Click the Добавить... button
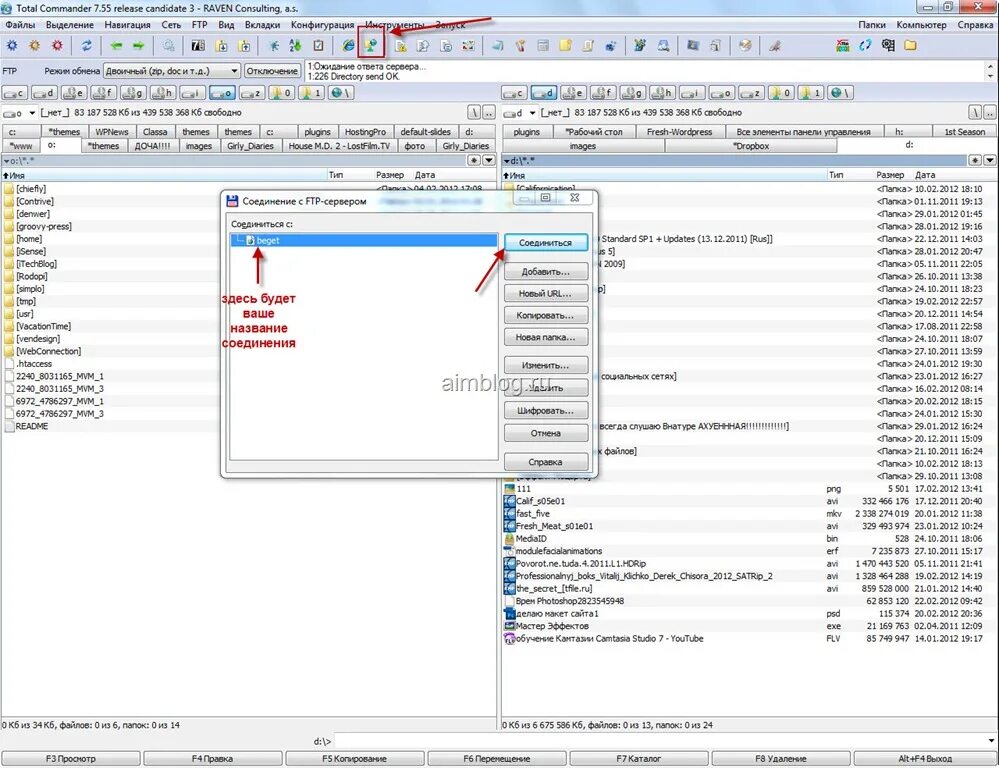 [x=545, y=272]
